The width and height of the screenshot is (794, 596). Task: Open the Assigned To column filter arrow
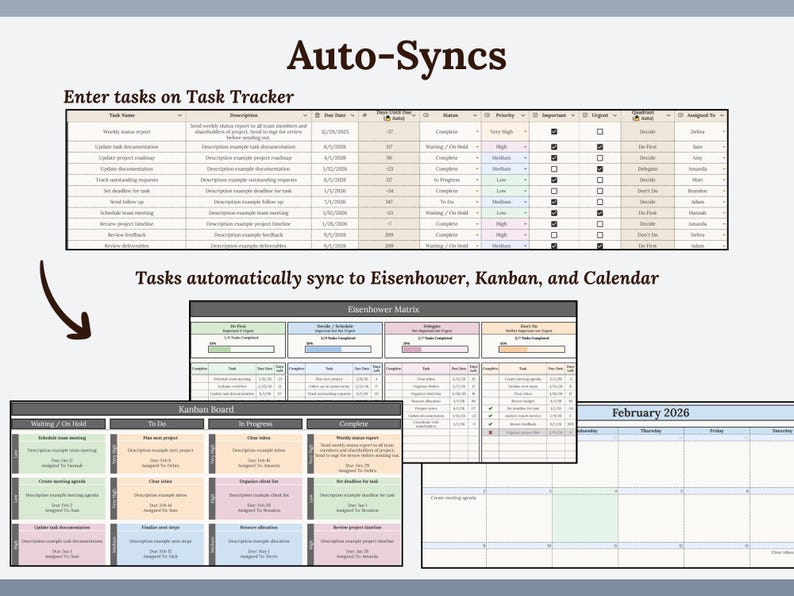click(722, 115)
